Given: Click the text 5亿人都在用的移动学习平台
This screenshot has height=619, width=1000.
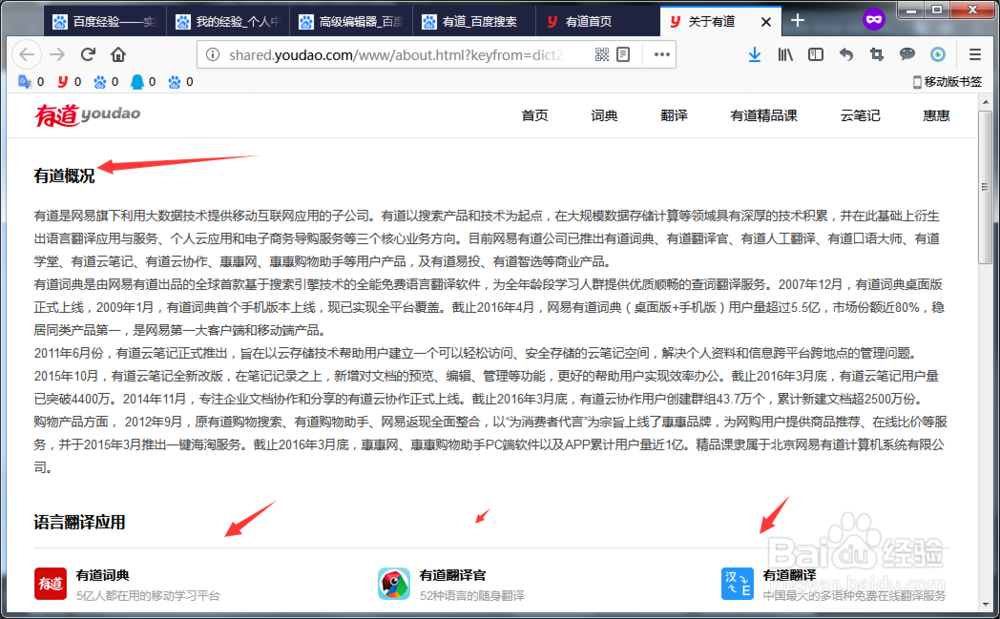Looking at the screenshot, I should click(x=148, y=595).
